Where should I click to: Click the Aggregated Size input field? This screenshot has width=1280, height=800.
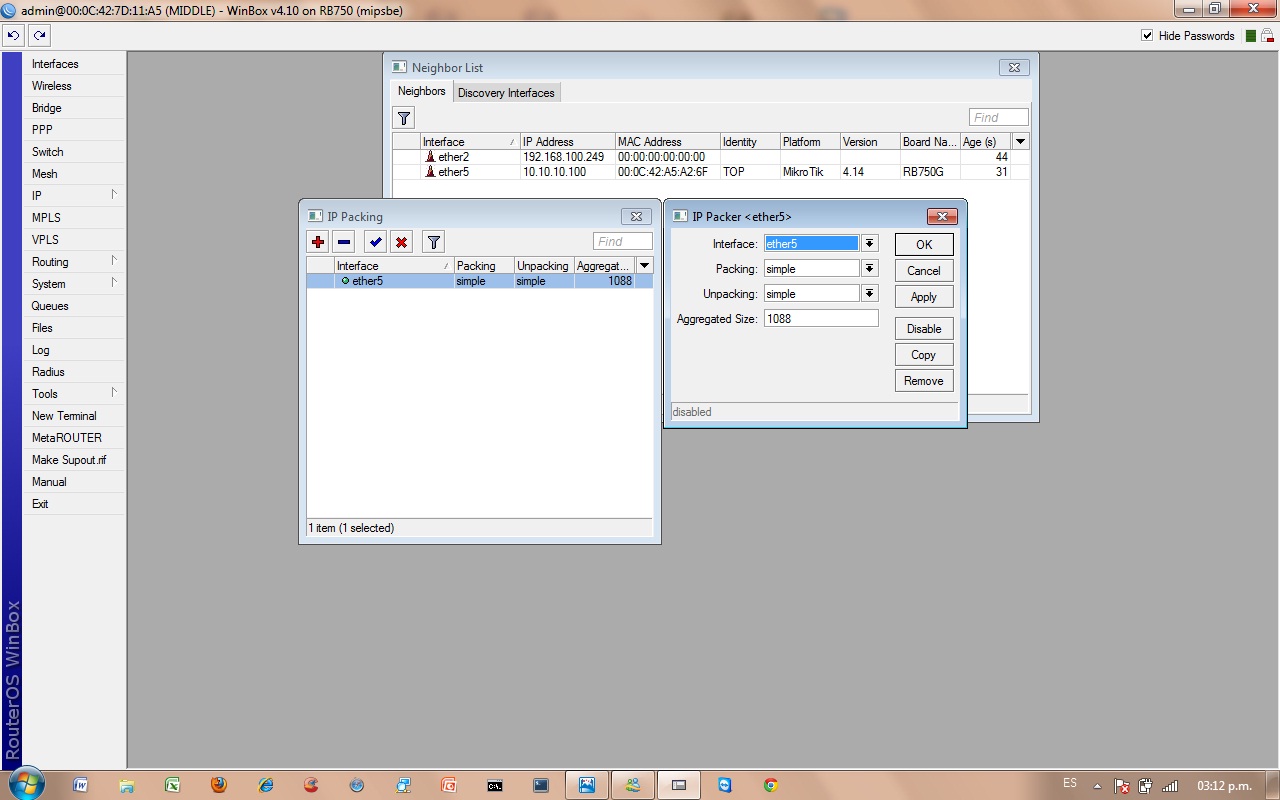(821, 318)
